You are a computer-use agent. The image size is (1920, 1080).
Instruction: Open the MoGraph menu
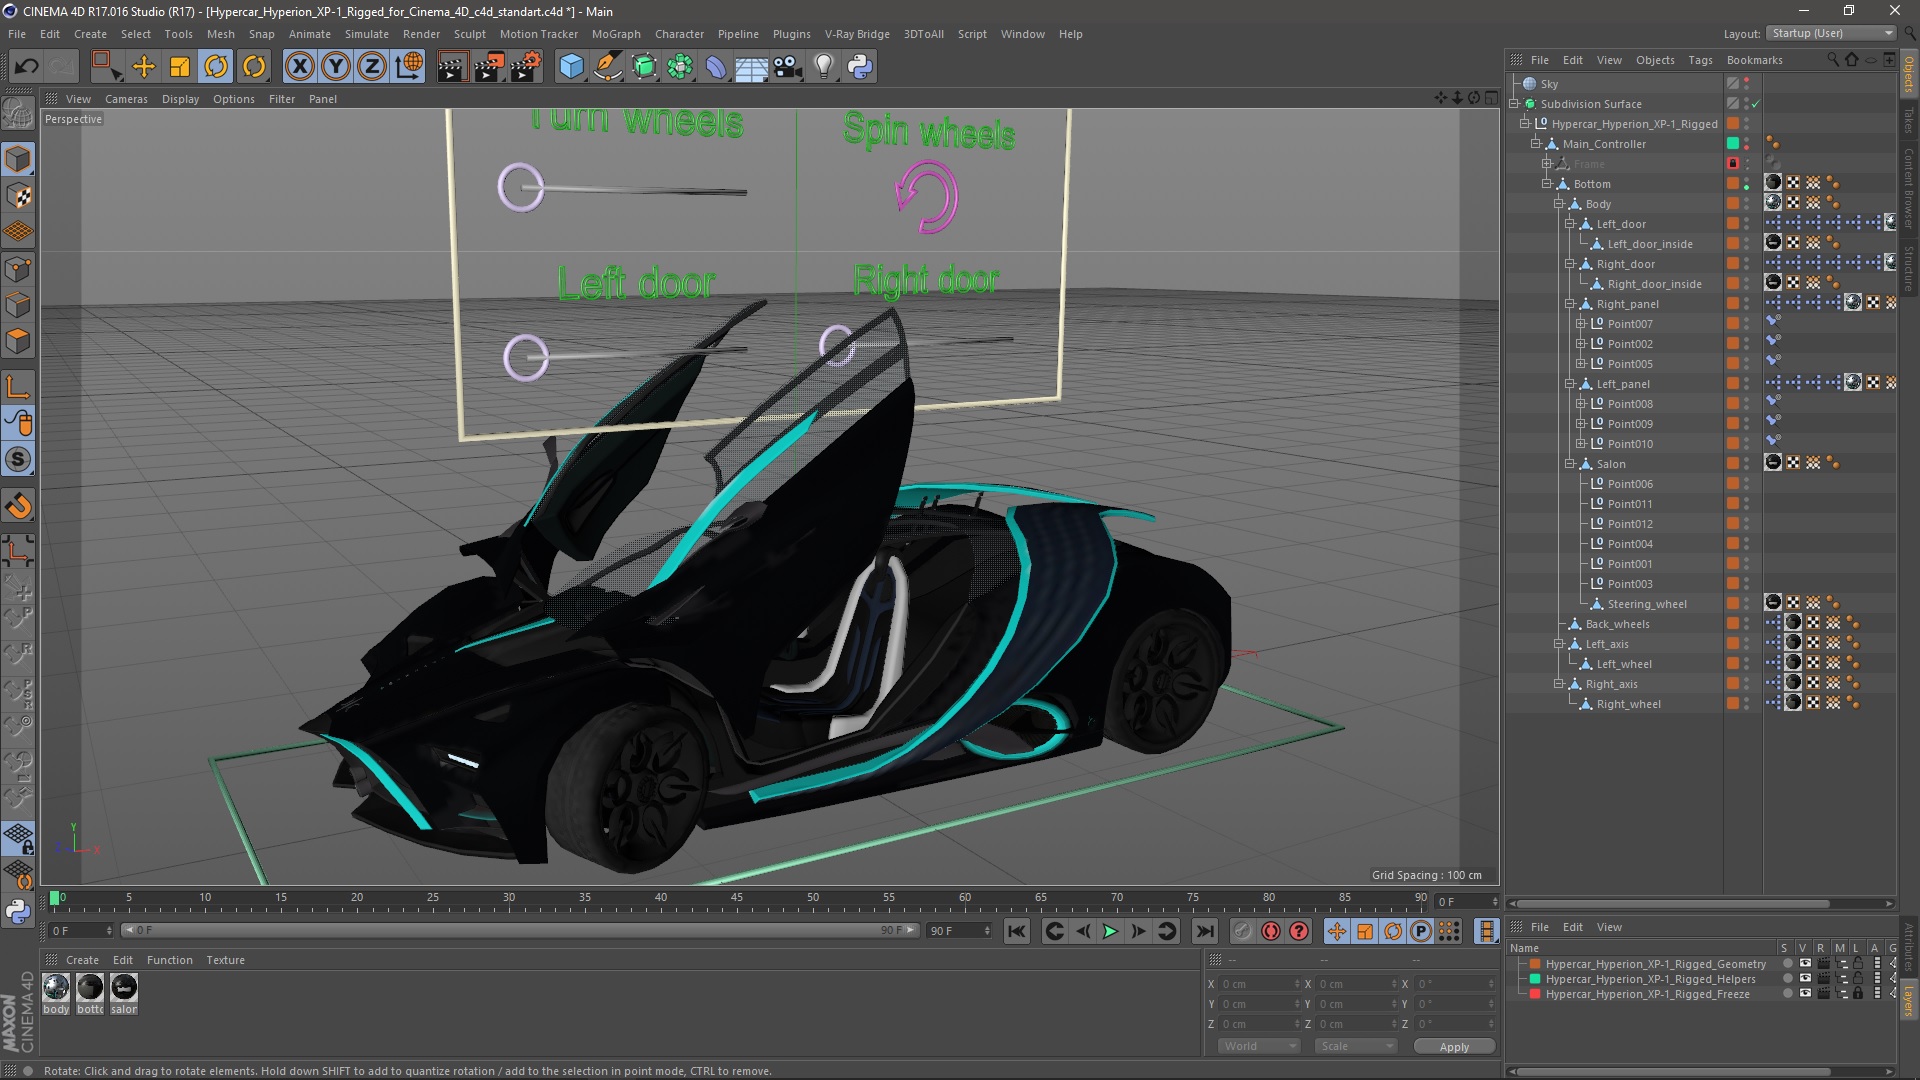(x=616, y=34)
